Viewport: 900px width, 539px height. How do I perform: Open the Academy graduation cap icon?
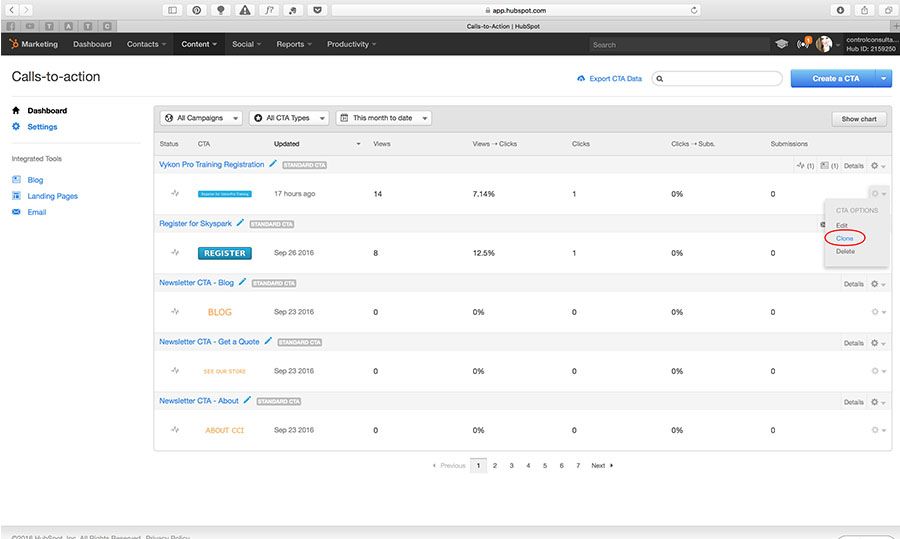pos(781,44)
